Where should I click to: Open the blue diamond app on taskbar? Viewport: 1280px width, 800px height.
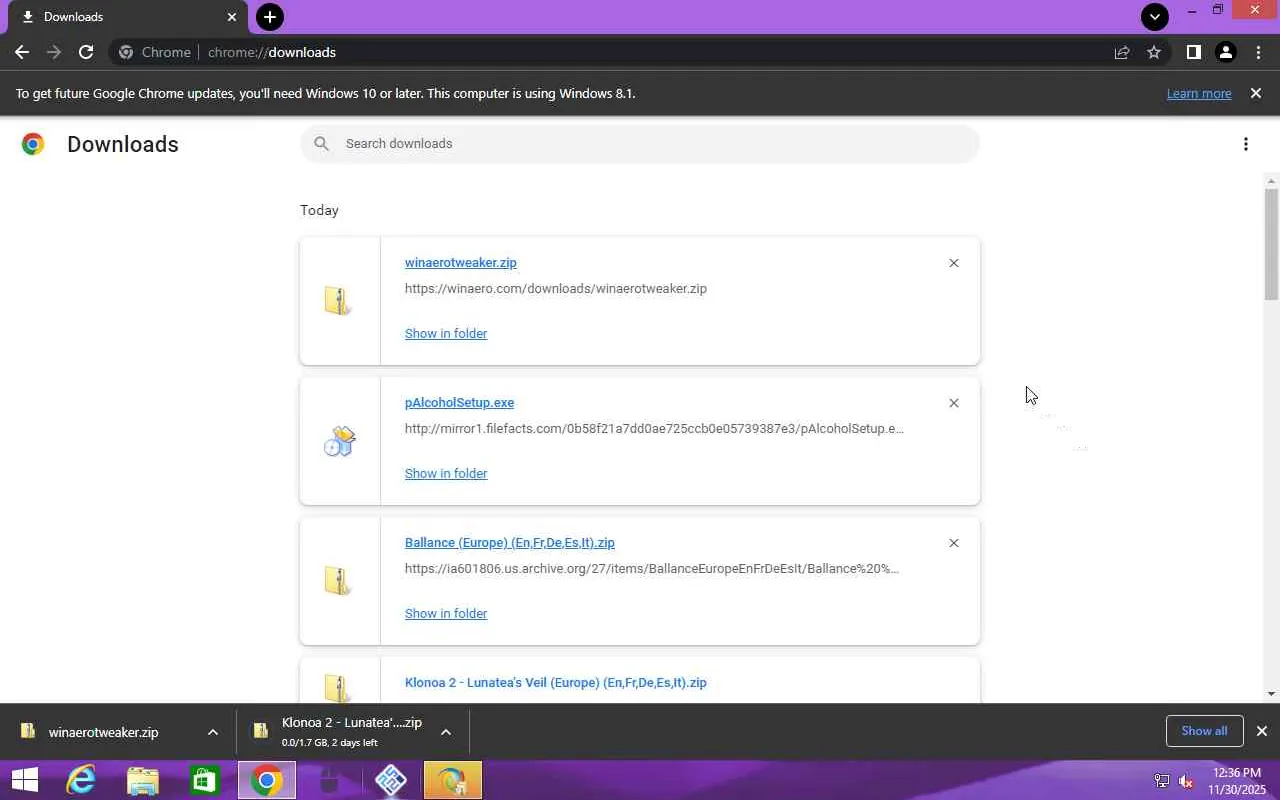[391, 780]
